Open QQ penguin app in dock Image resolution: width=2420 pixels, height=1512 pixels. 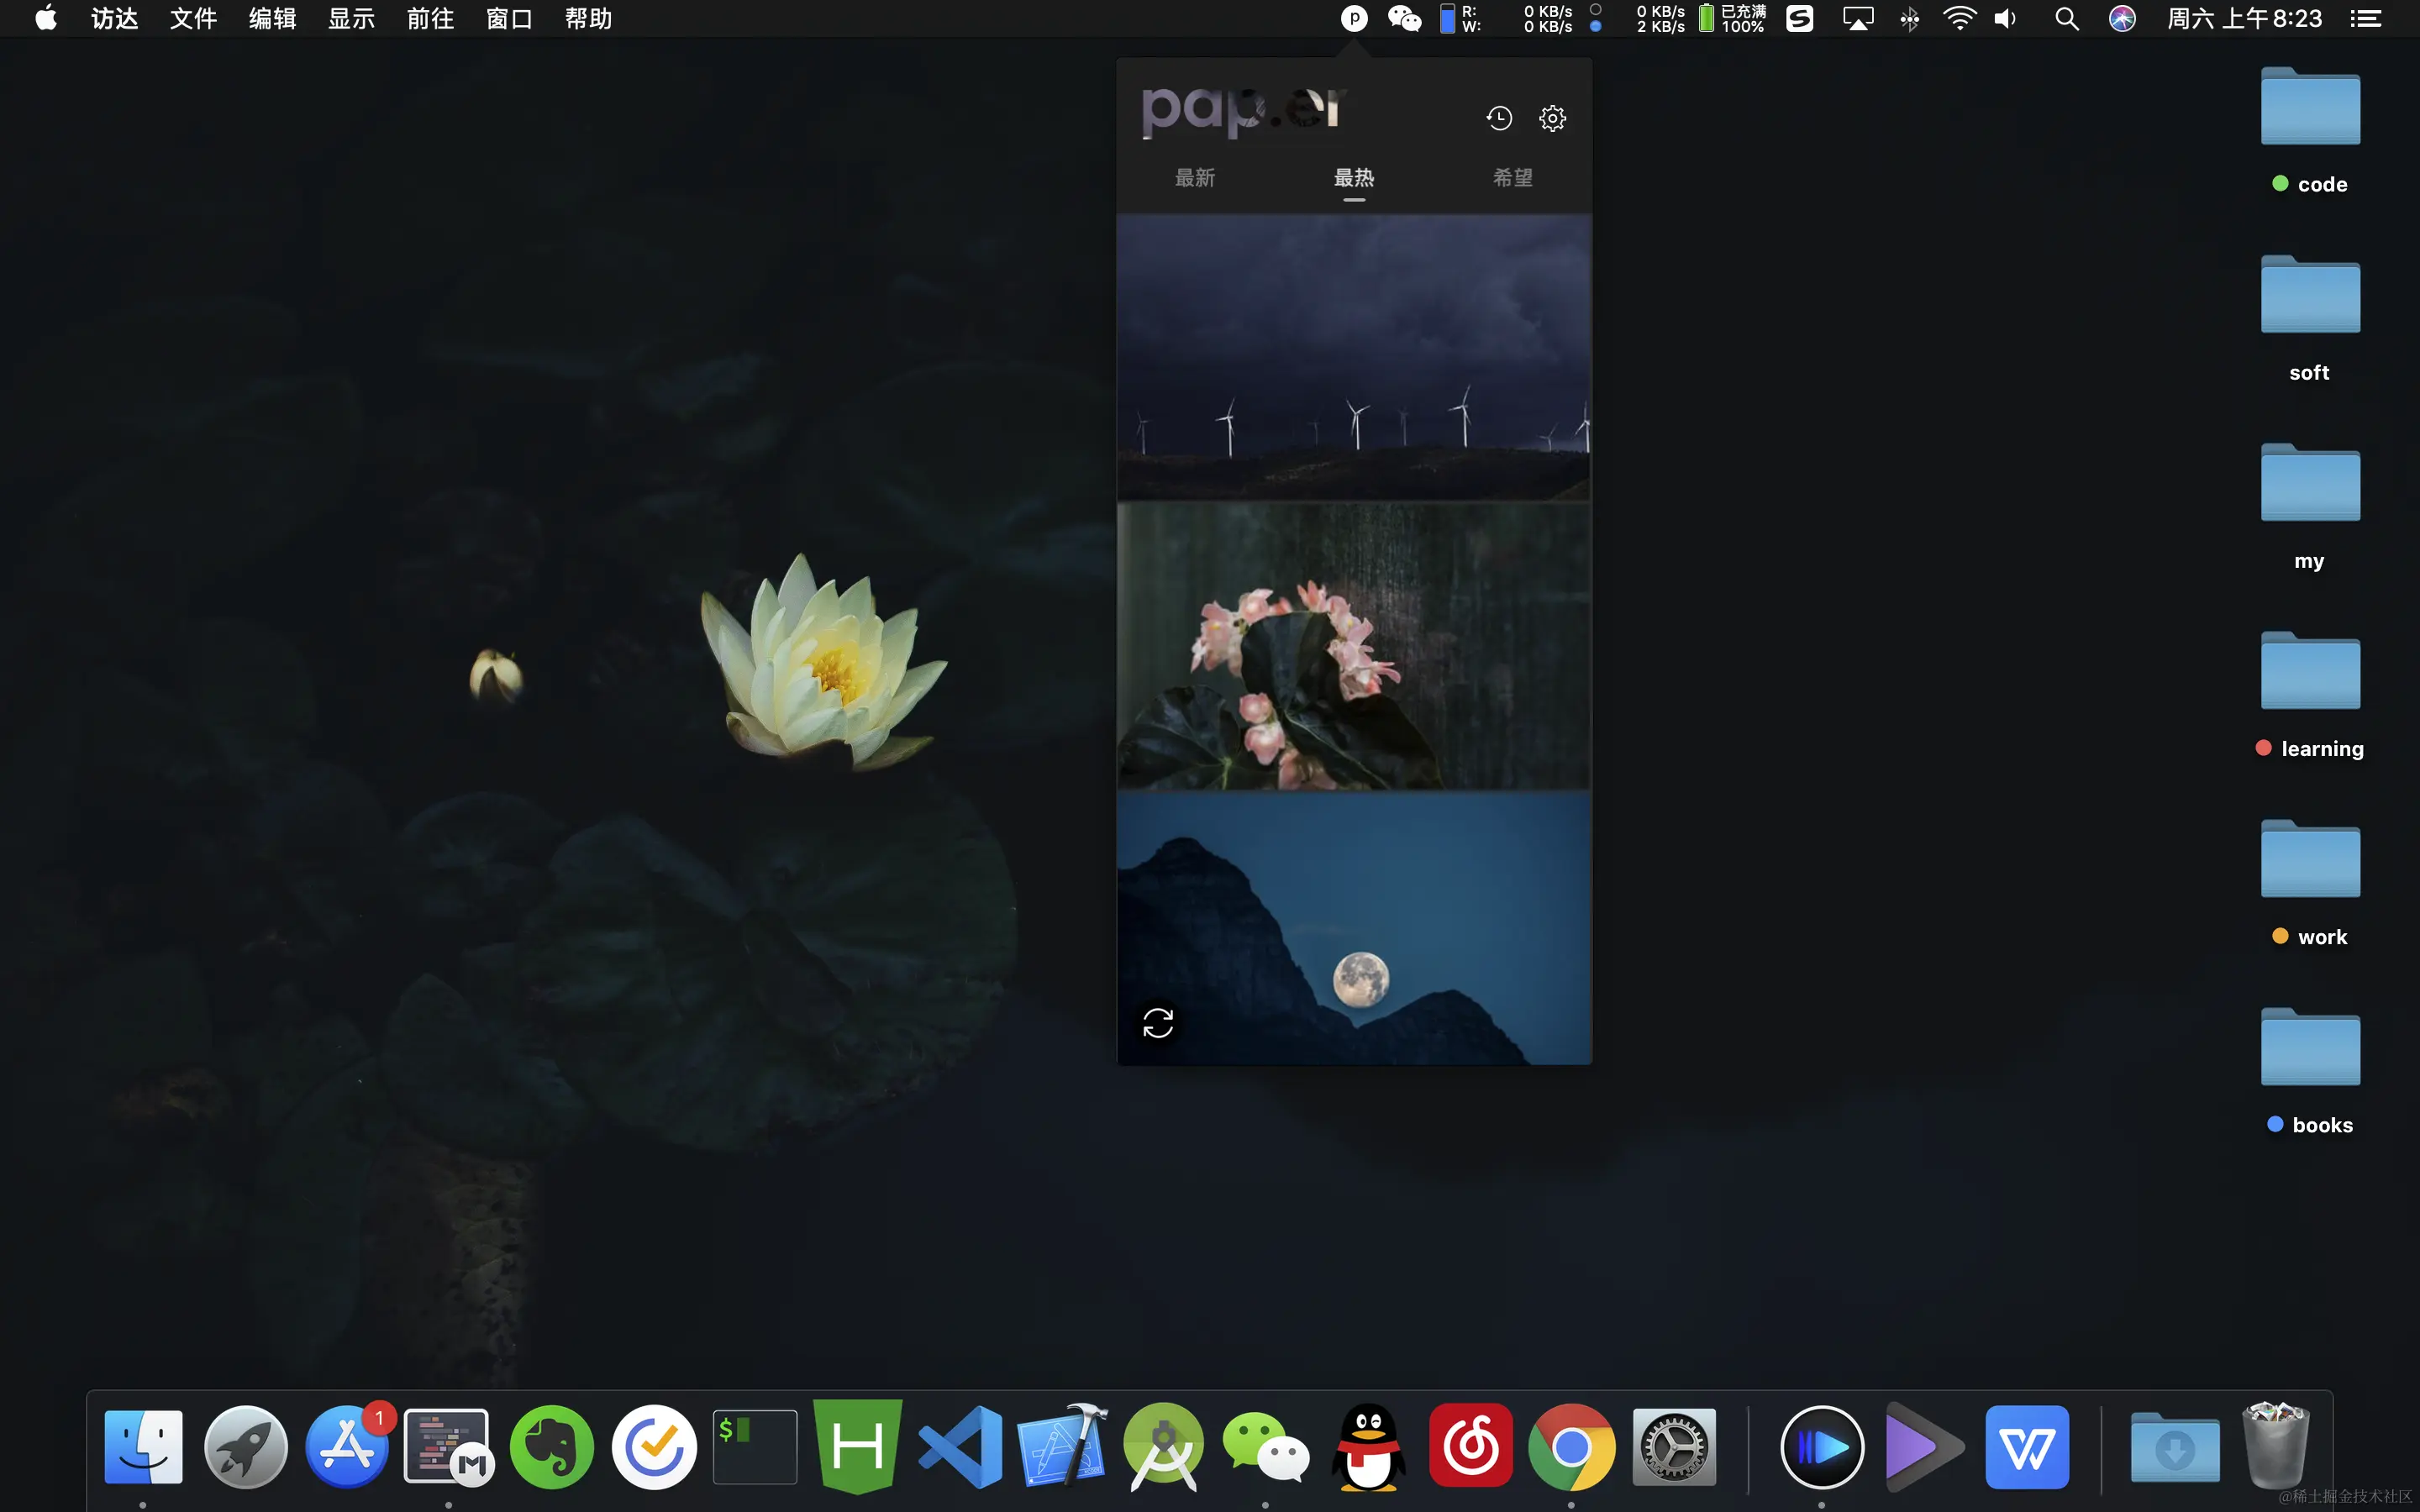(1368, 1446)
